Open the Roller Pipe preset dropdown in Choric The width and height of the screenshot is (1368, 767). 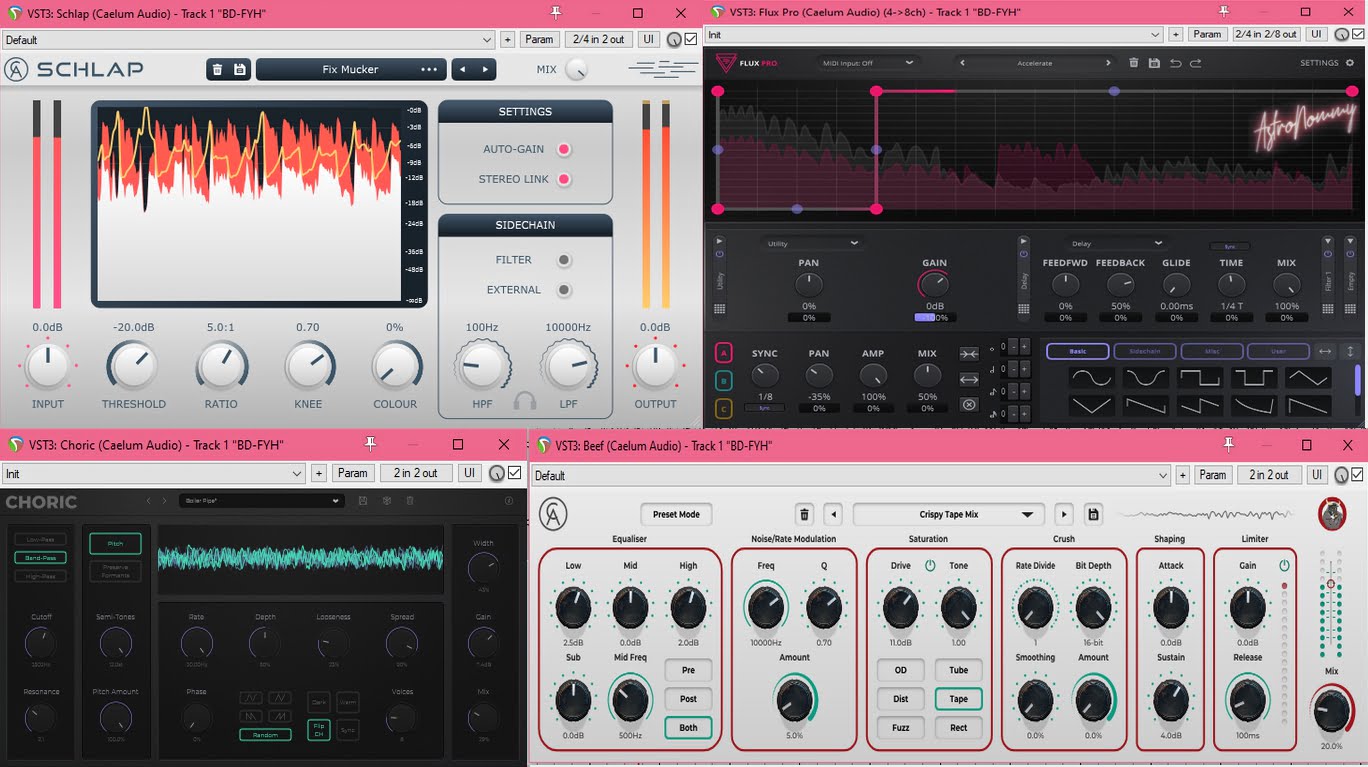262,499
